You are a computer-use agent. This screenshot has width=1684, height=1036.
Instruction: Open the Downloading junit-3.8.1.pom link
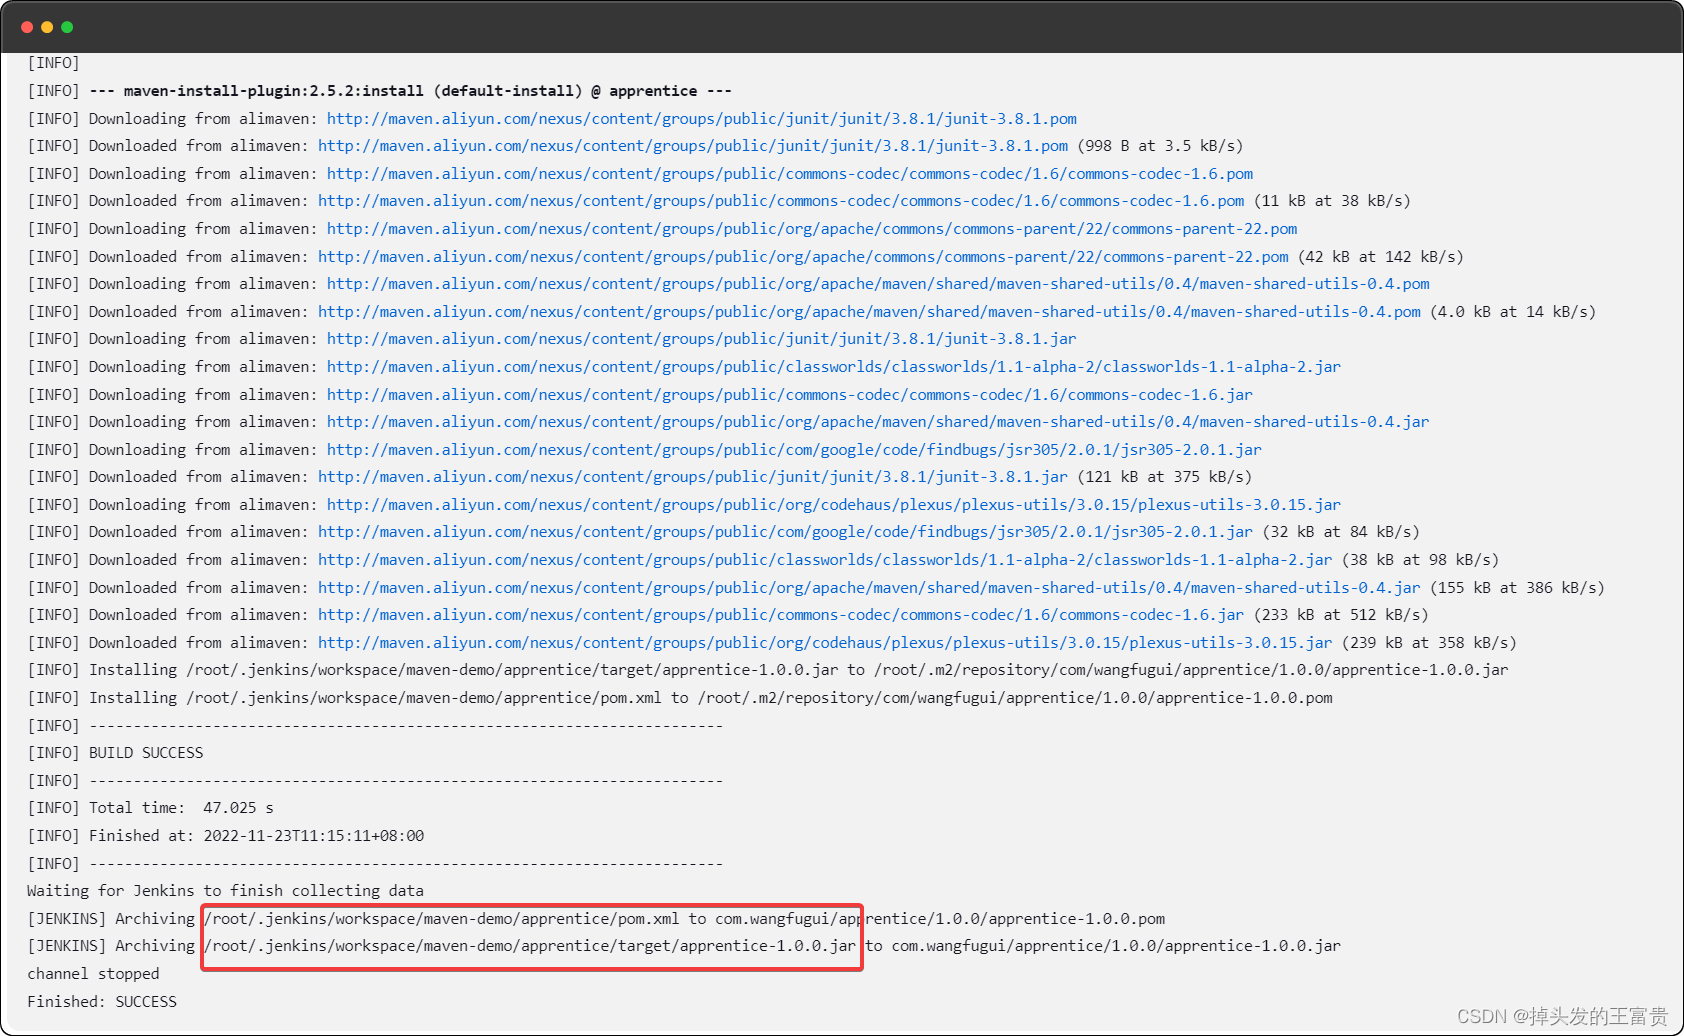click(701, 118)
